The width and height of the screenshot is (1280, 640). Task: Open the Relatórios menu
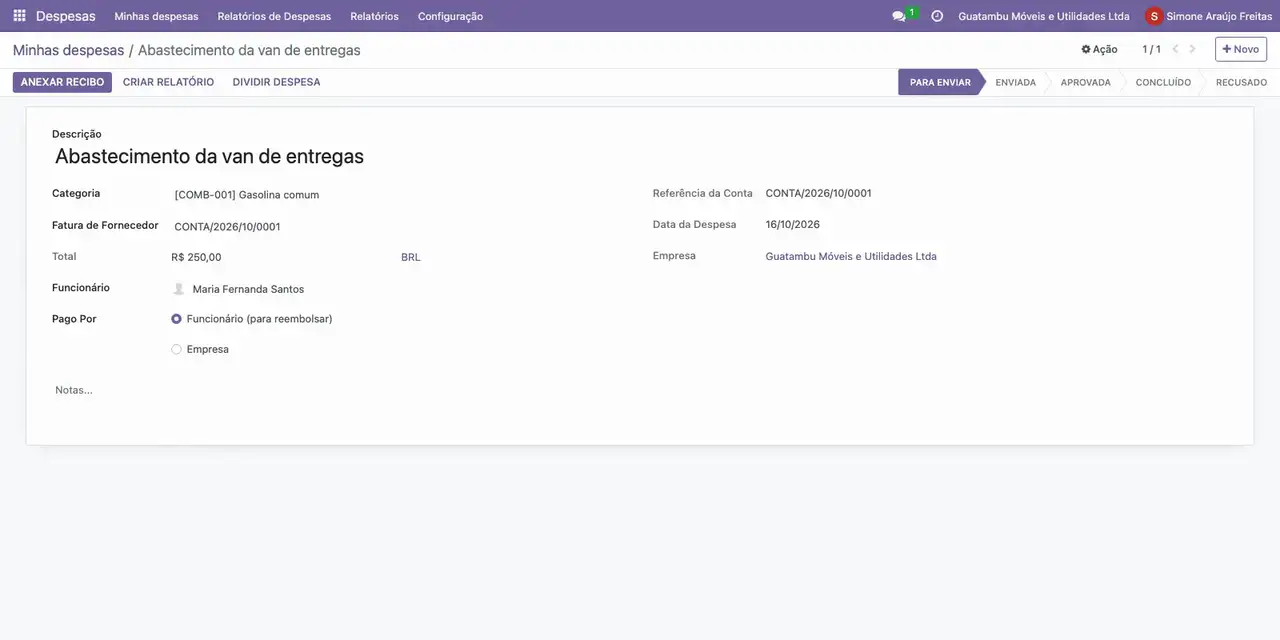pyautogui.click(x=374, y=16)
